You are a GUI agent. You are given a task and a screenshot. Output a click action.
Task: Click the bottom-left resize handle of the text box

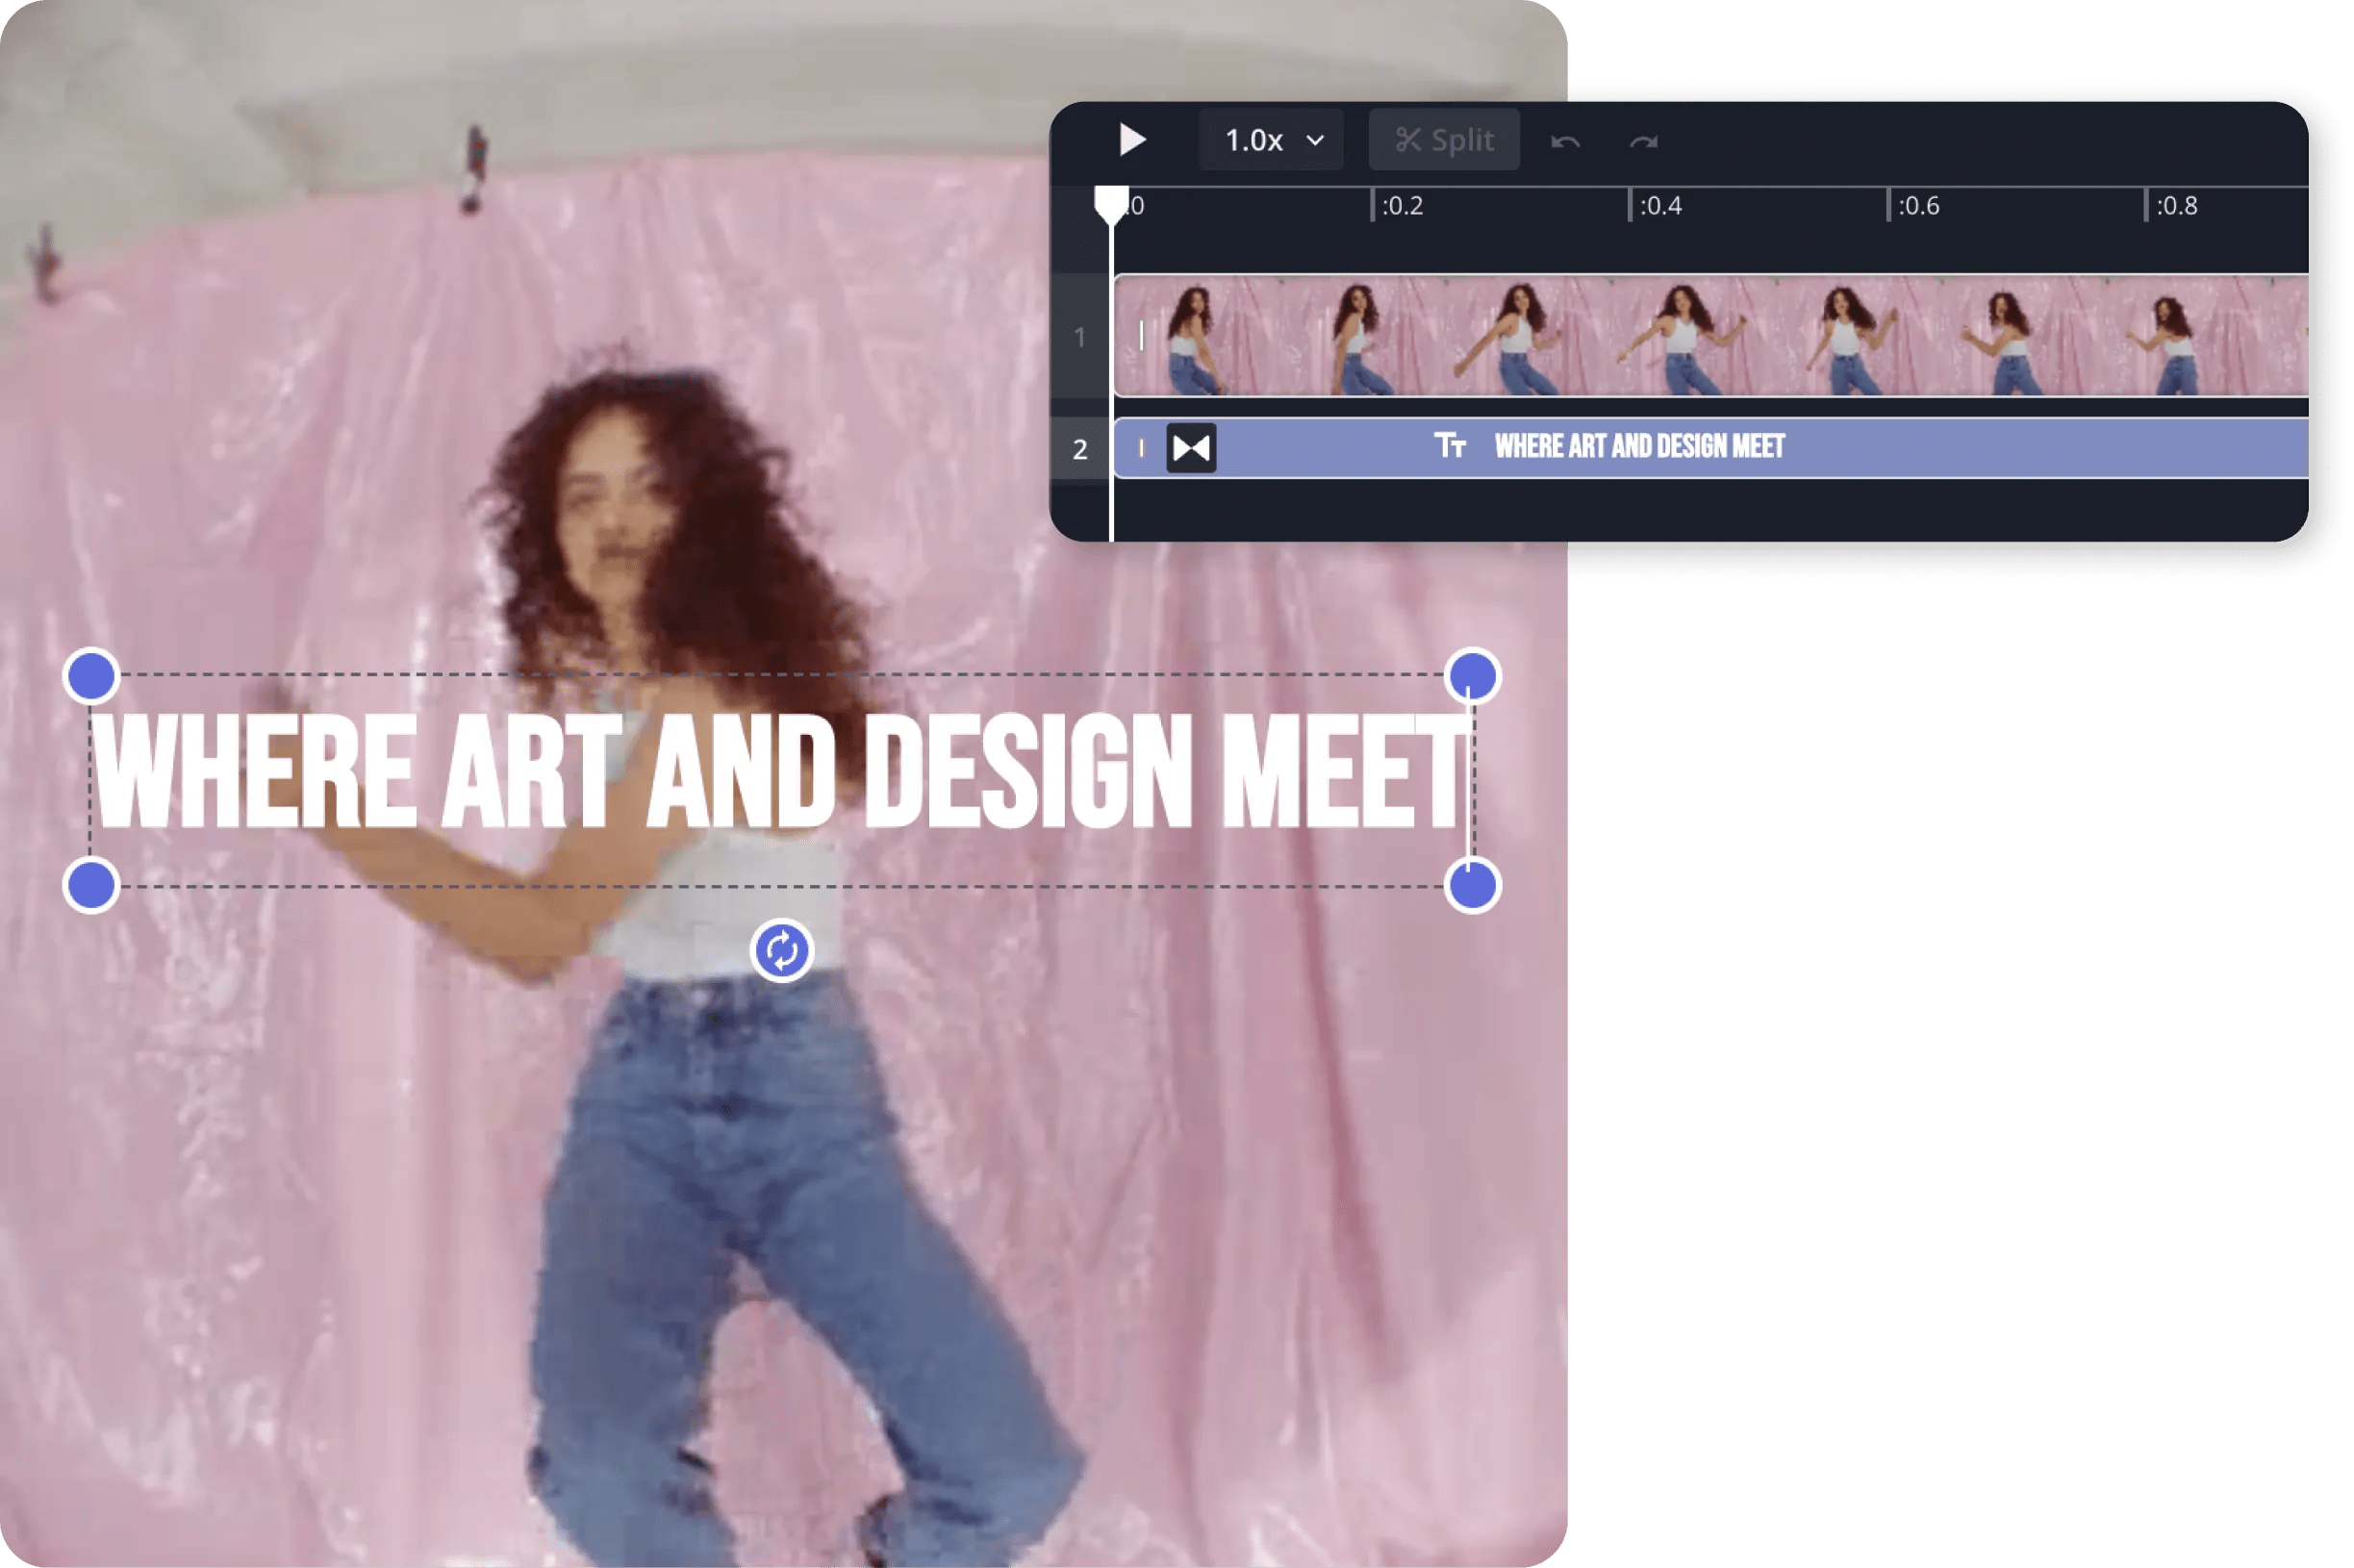[91, 885]
